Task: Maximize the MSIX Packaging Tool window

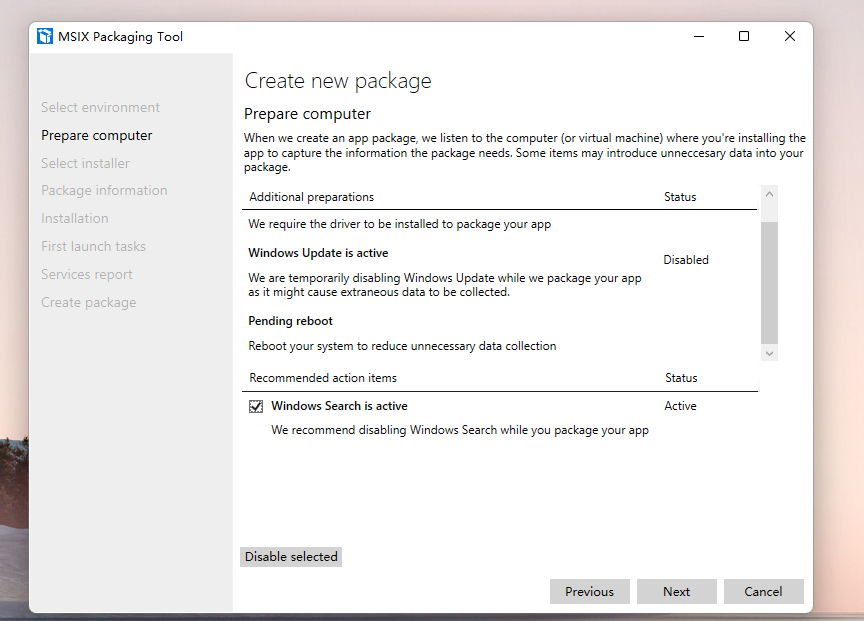Action: (x=744, y=36)
